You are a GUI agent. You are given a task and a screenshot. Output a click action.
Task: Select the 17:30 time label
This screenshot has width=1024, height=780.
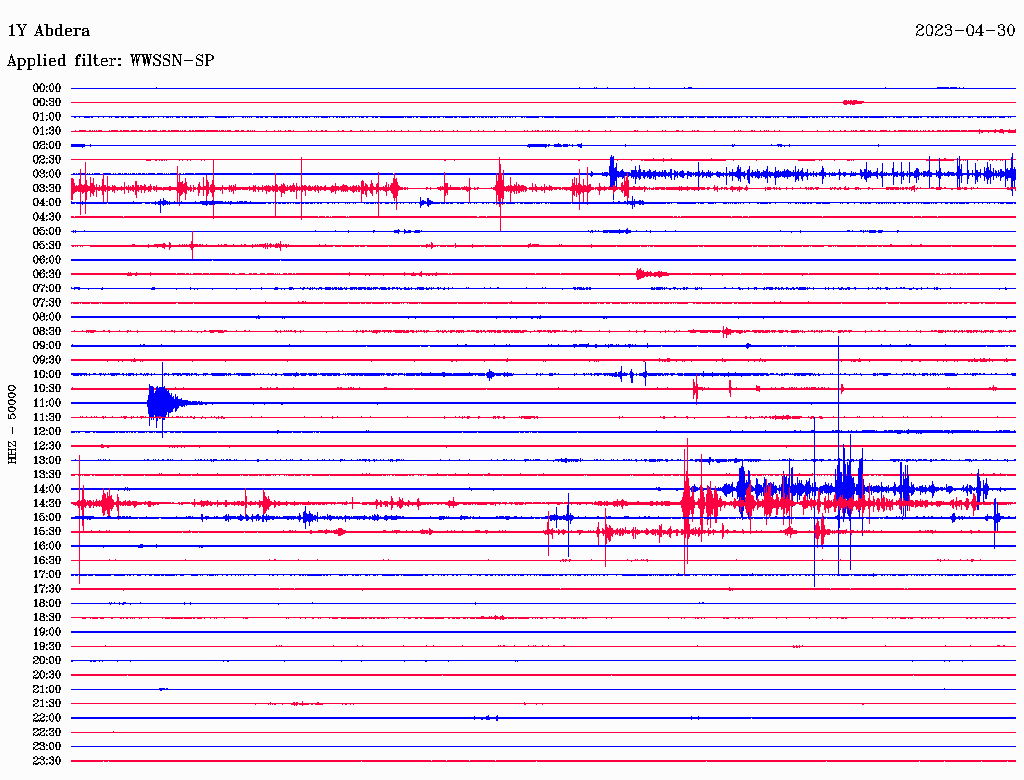[x=47, y=589]
